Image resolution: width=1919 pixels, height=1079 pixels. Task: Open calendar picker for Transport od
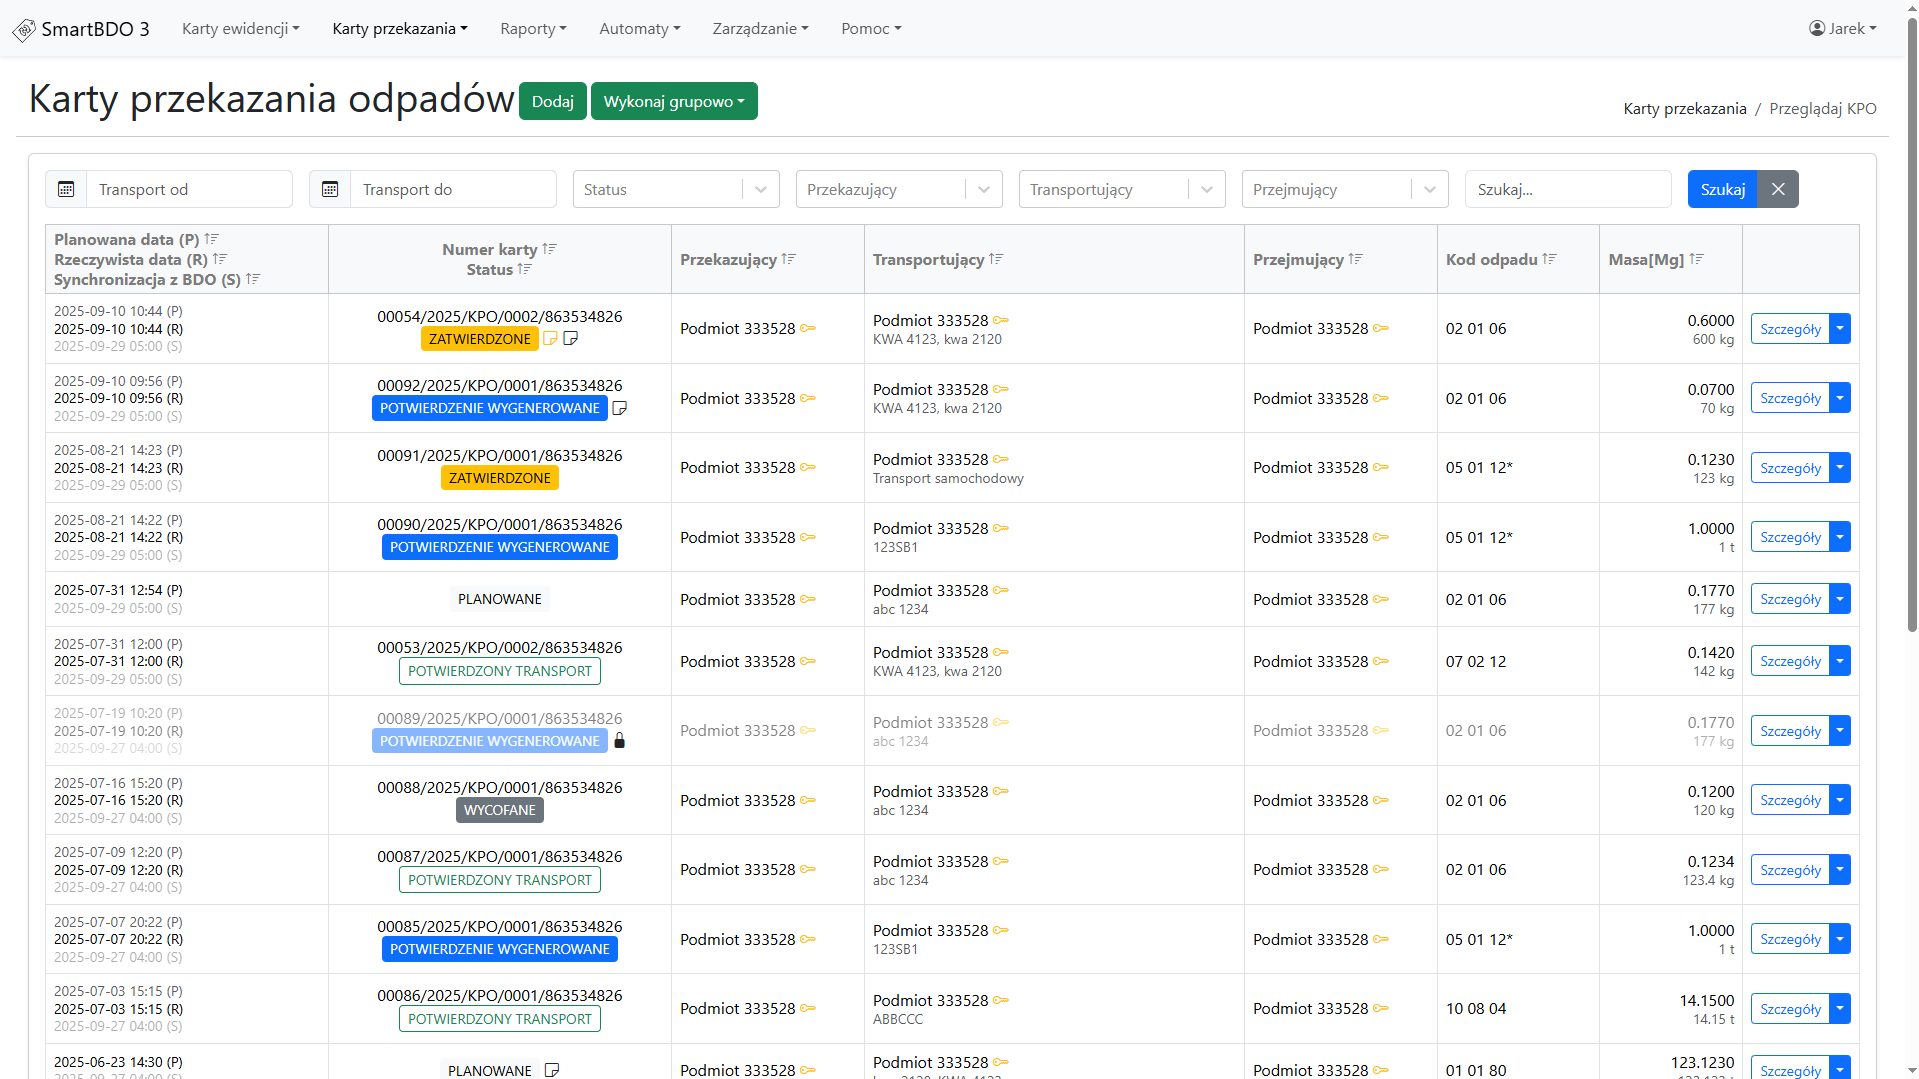[x=66, y=189]
